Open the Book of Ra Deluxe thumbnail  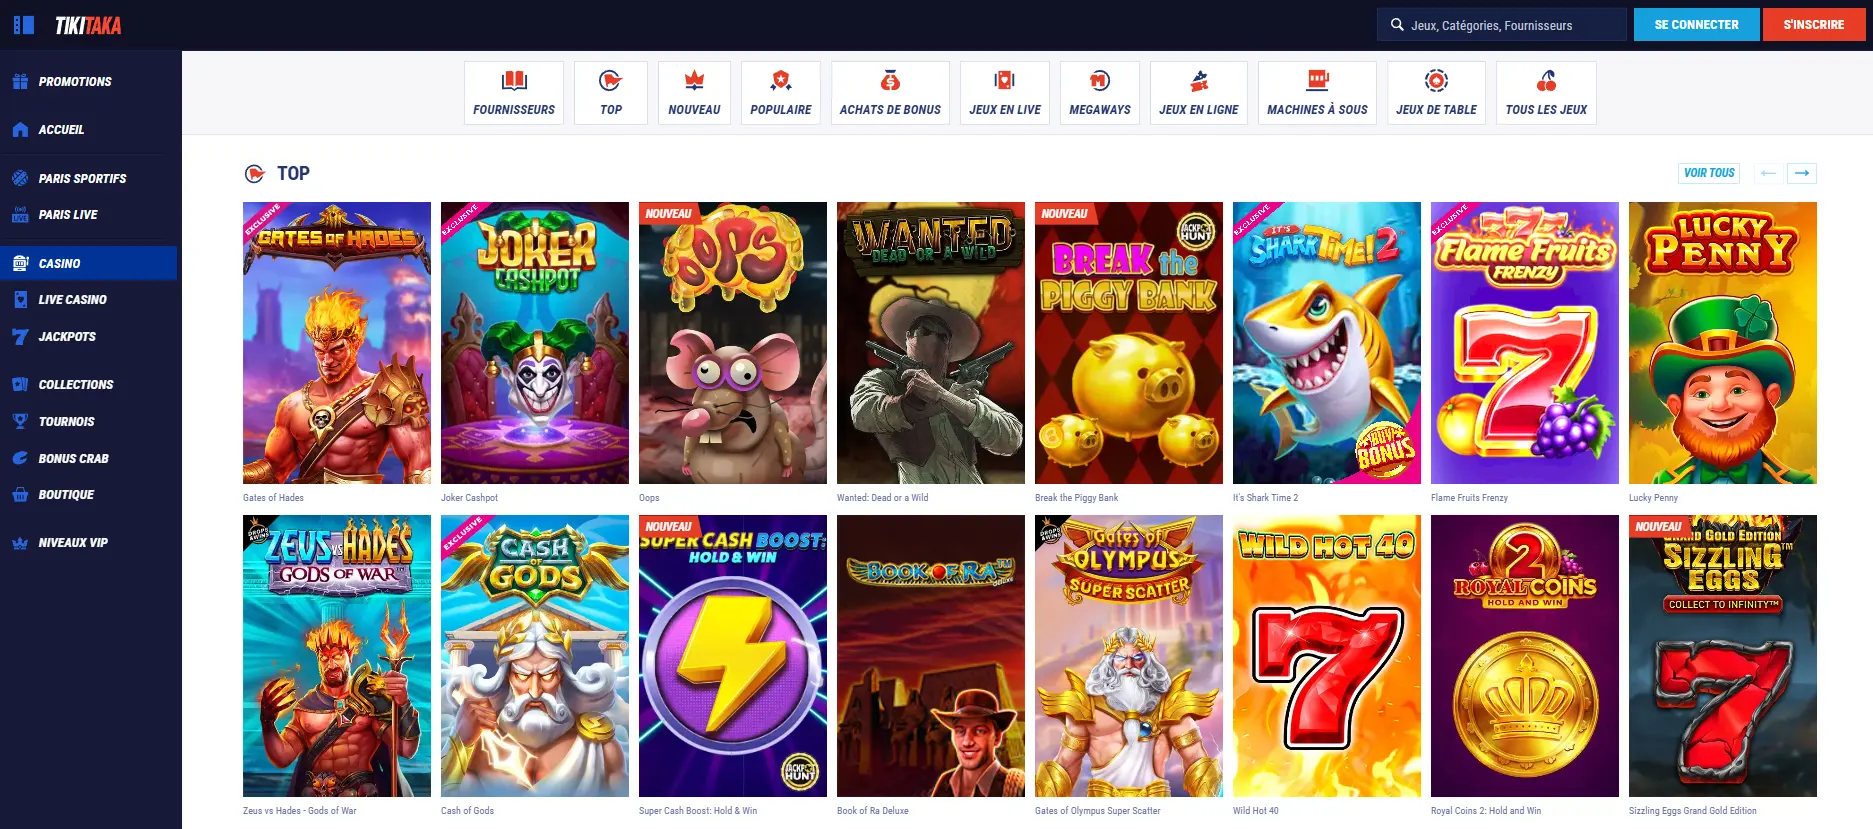pyautogui.click(x=931, y=656)
